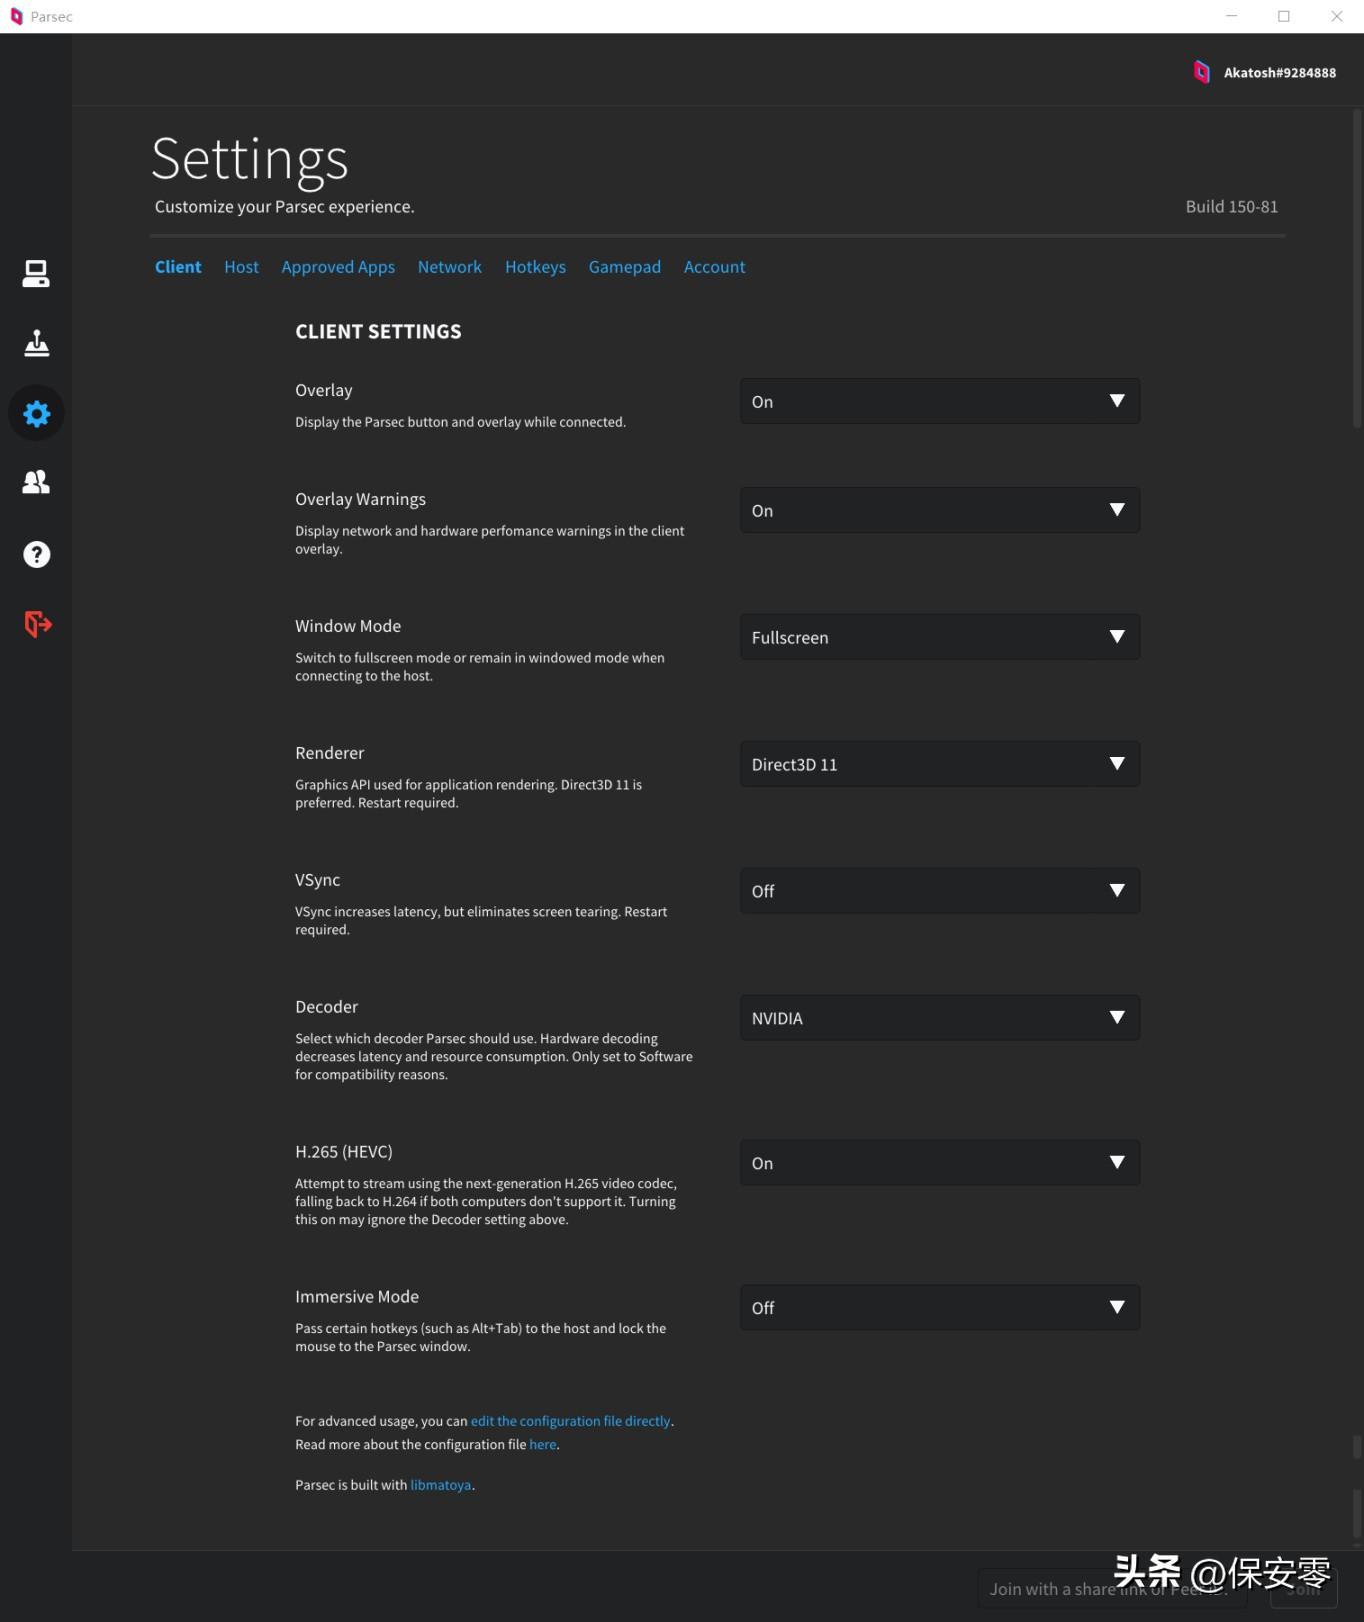Open the Help question mark icon

(x=36, y=554)
